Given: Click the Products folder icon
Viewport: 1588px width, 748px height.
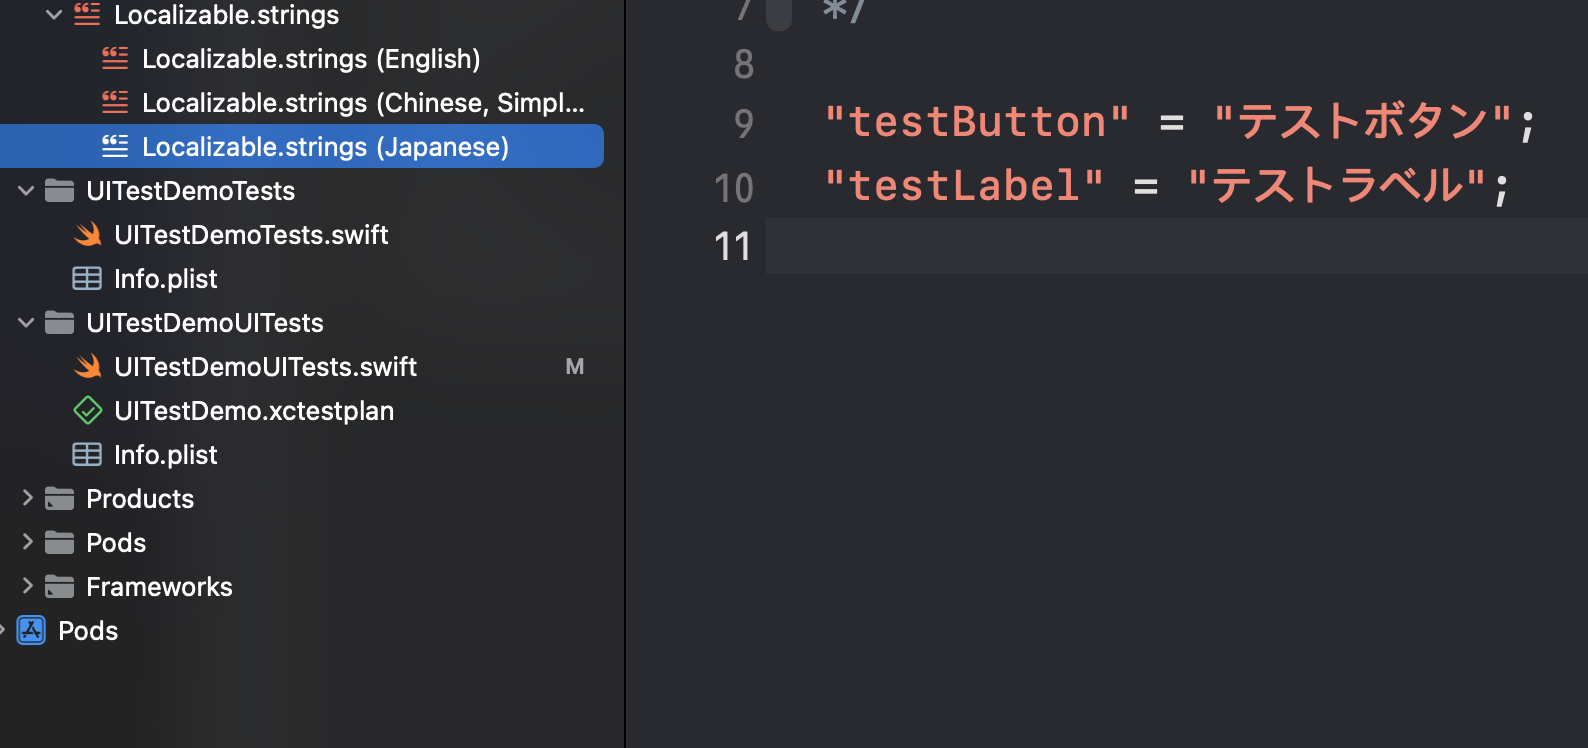Looking at the screenshot, I should 60,499.
